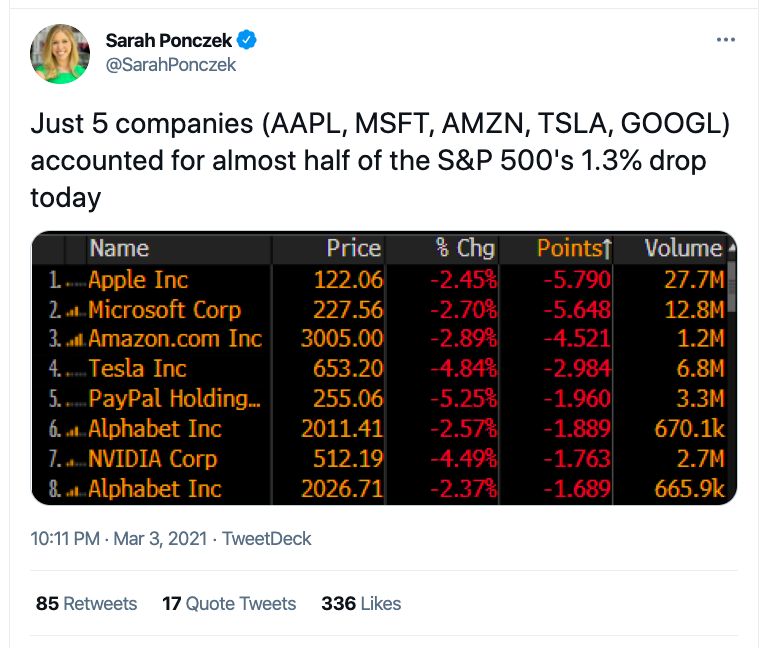
Task: Click the Sarah Ponczek display name
Action: click(168, 41)
